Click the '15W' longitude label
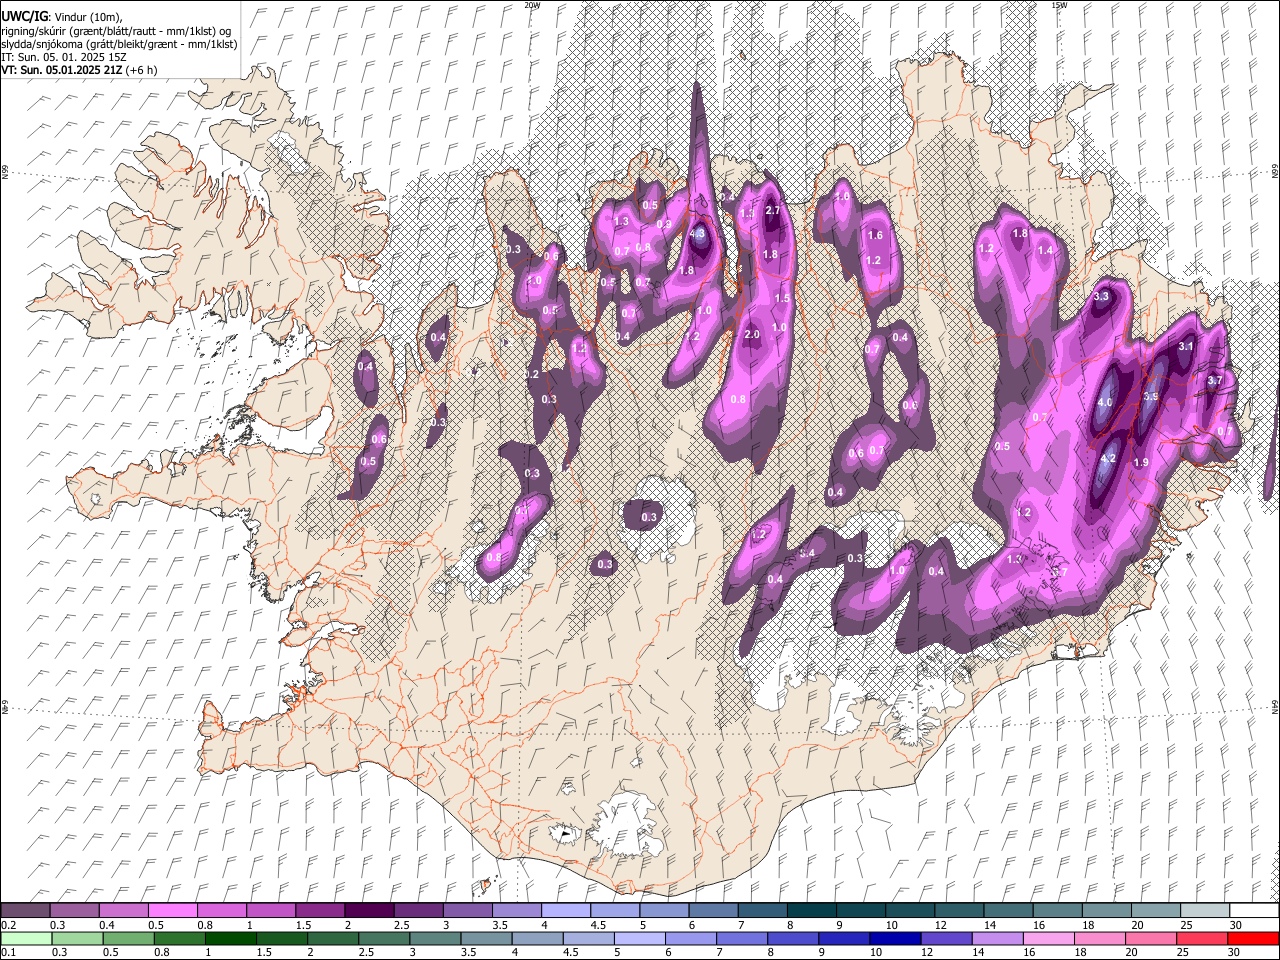This screenshot has width=1280, height=960. 1059,5
